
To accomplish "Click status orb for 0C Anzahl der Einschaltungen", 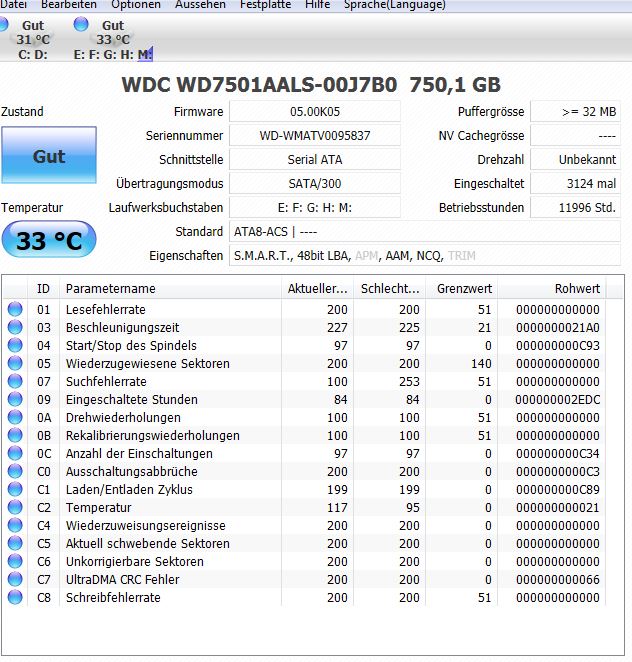I will tap(15, 453).
